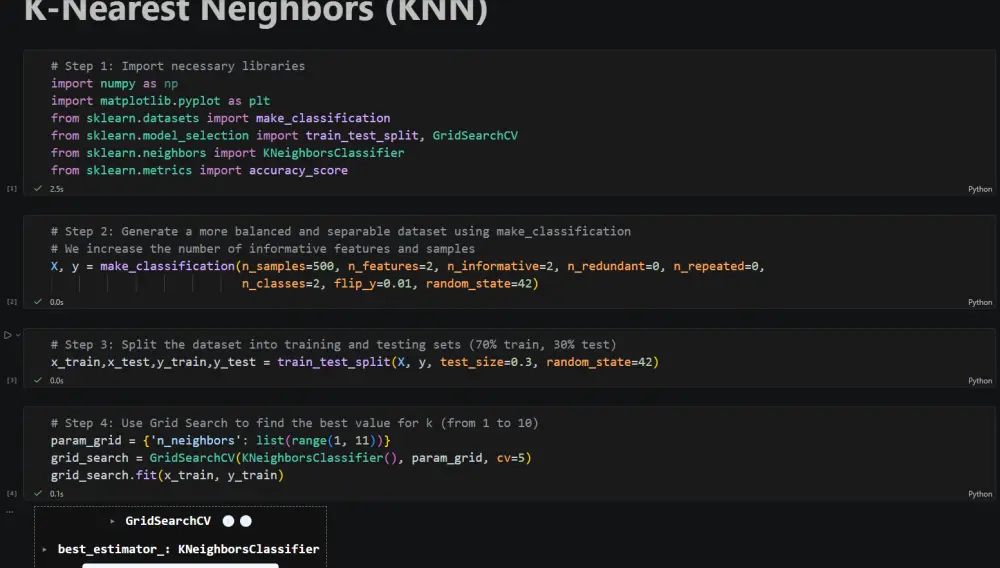The height and width of the screenshot is (568, 1000).
Task: Click the '# Step 2: Generate a more balanced' comment
Action: [341, 231]
